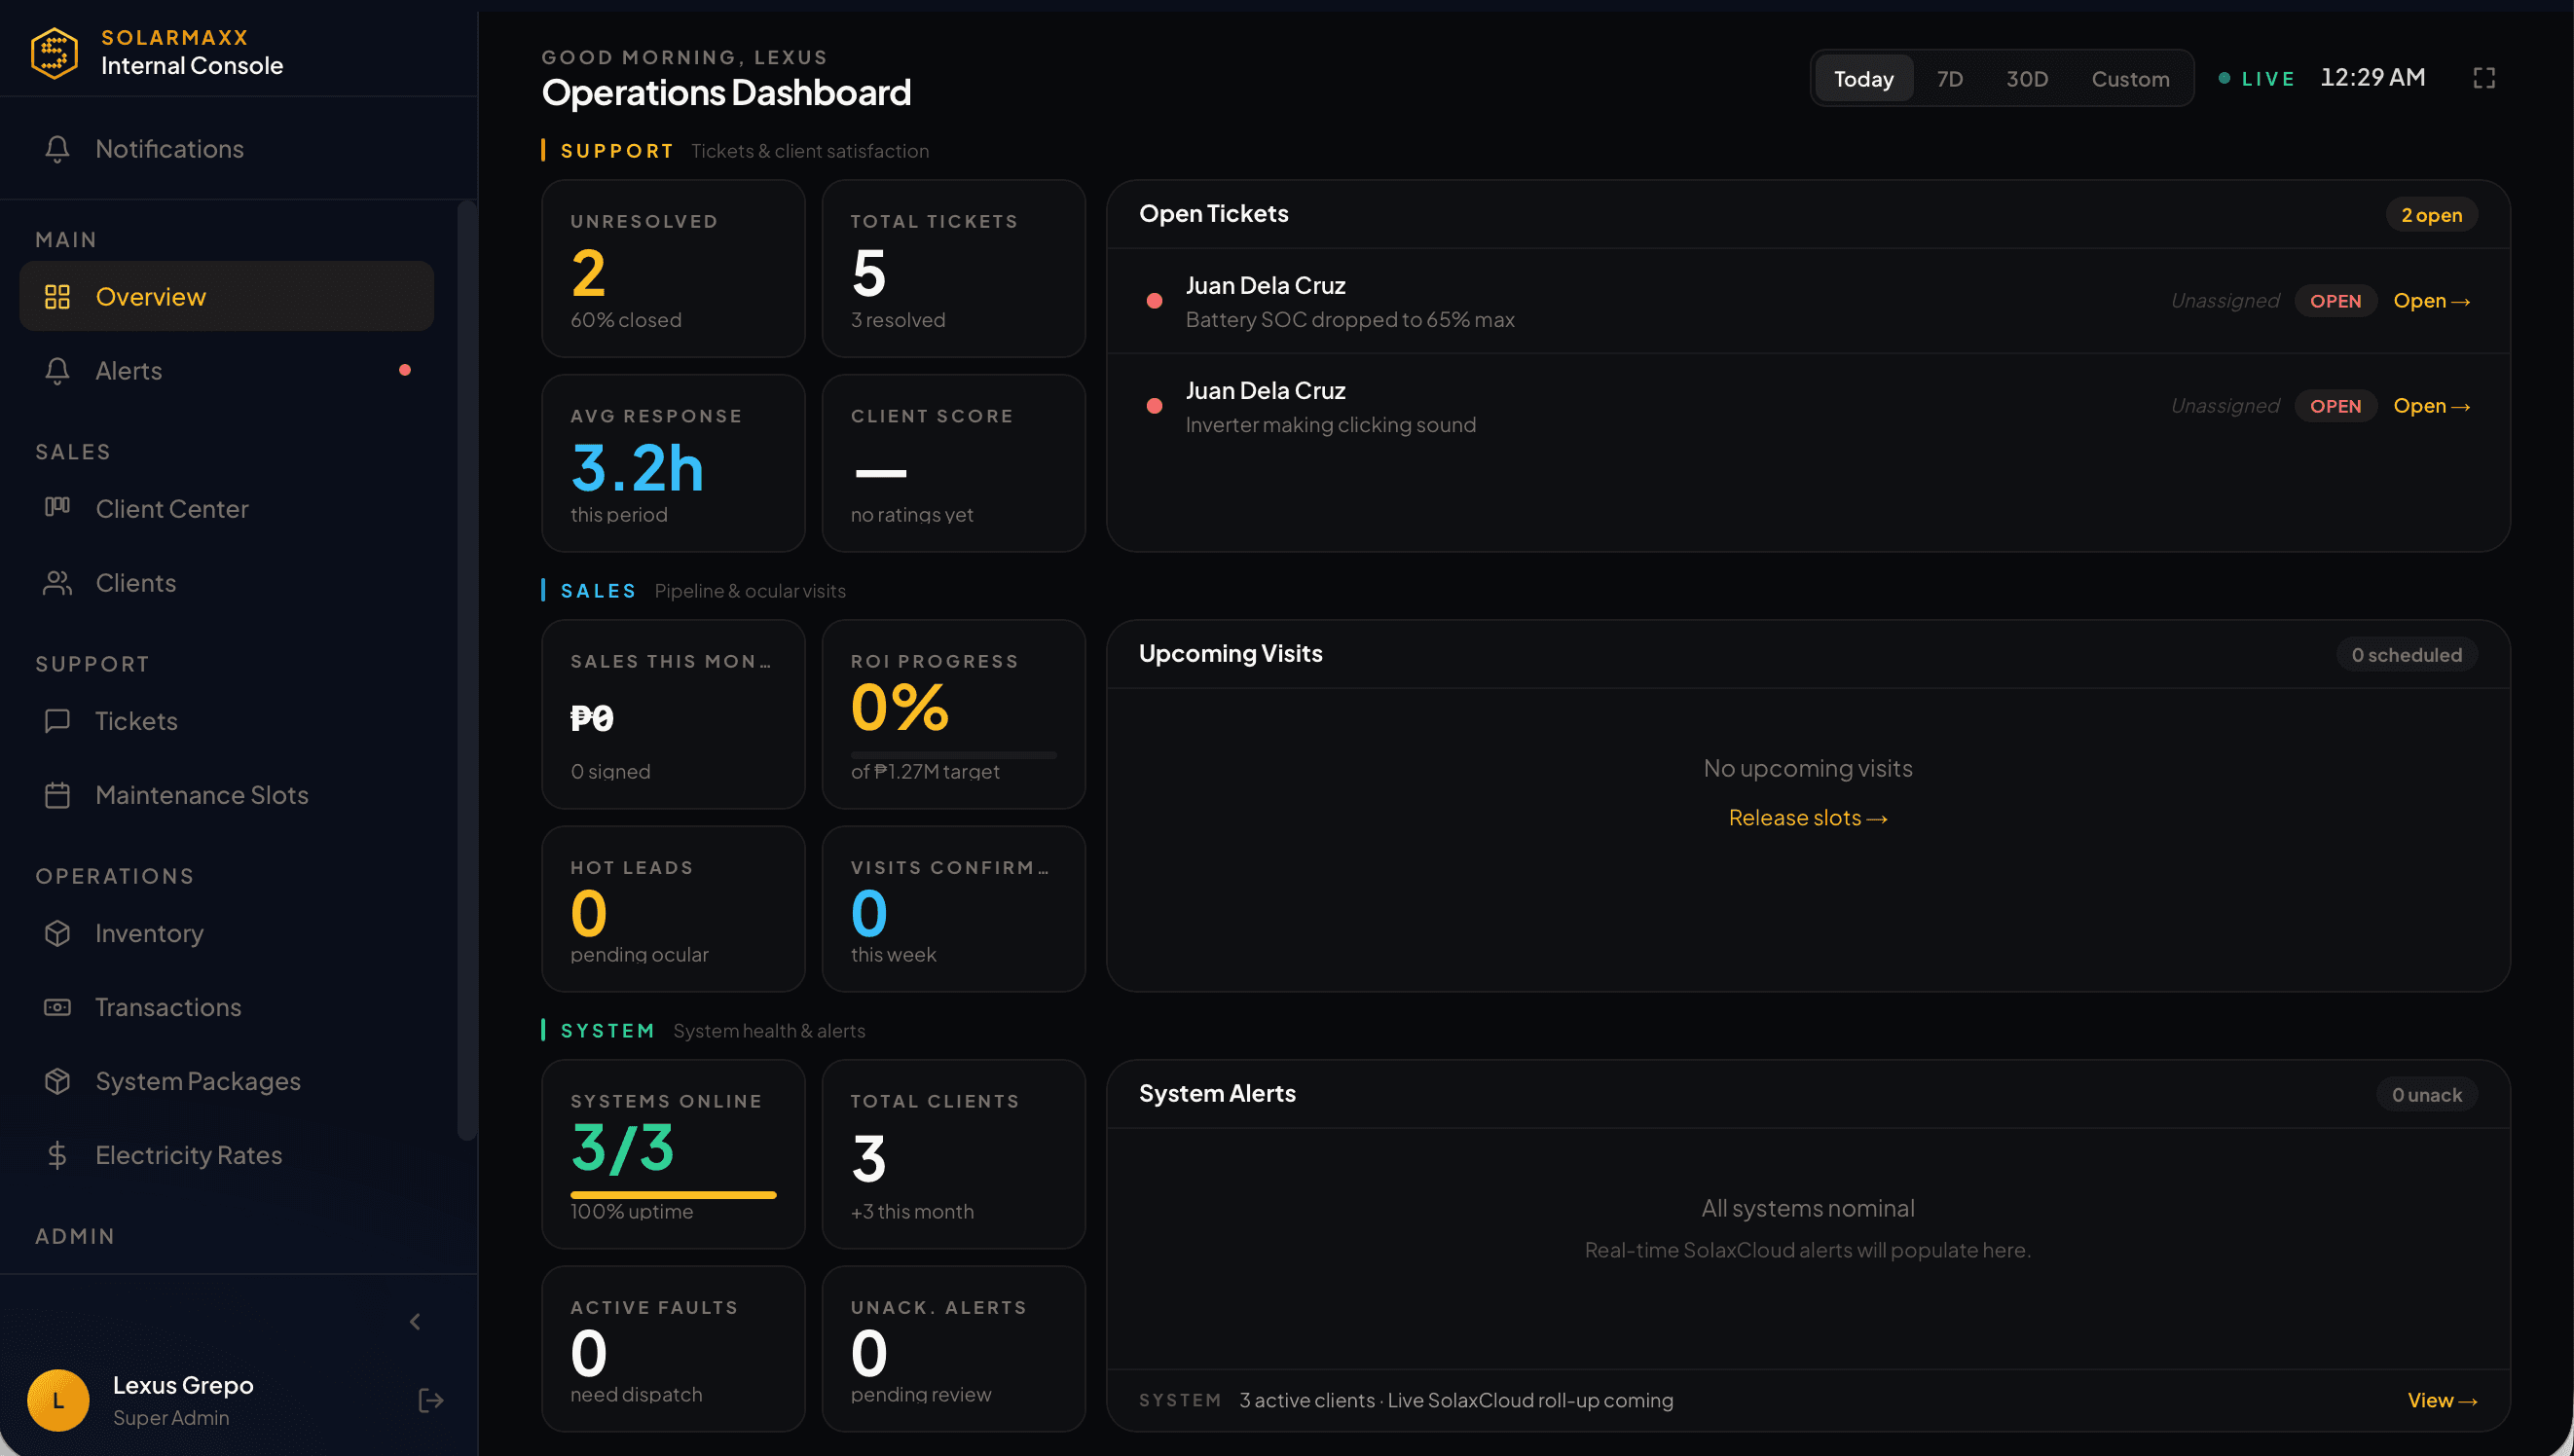Click the Total Tickets card
2574x1456 pixels.
click(953, 269)
